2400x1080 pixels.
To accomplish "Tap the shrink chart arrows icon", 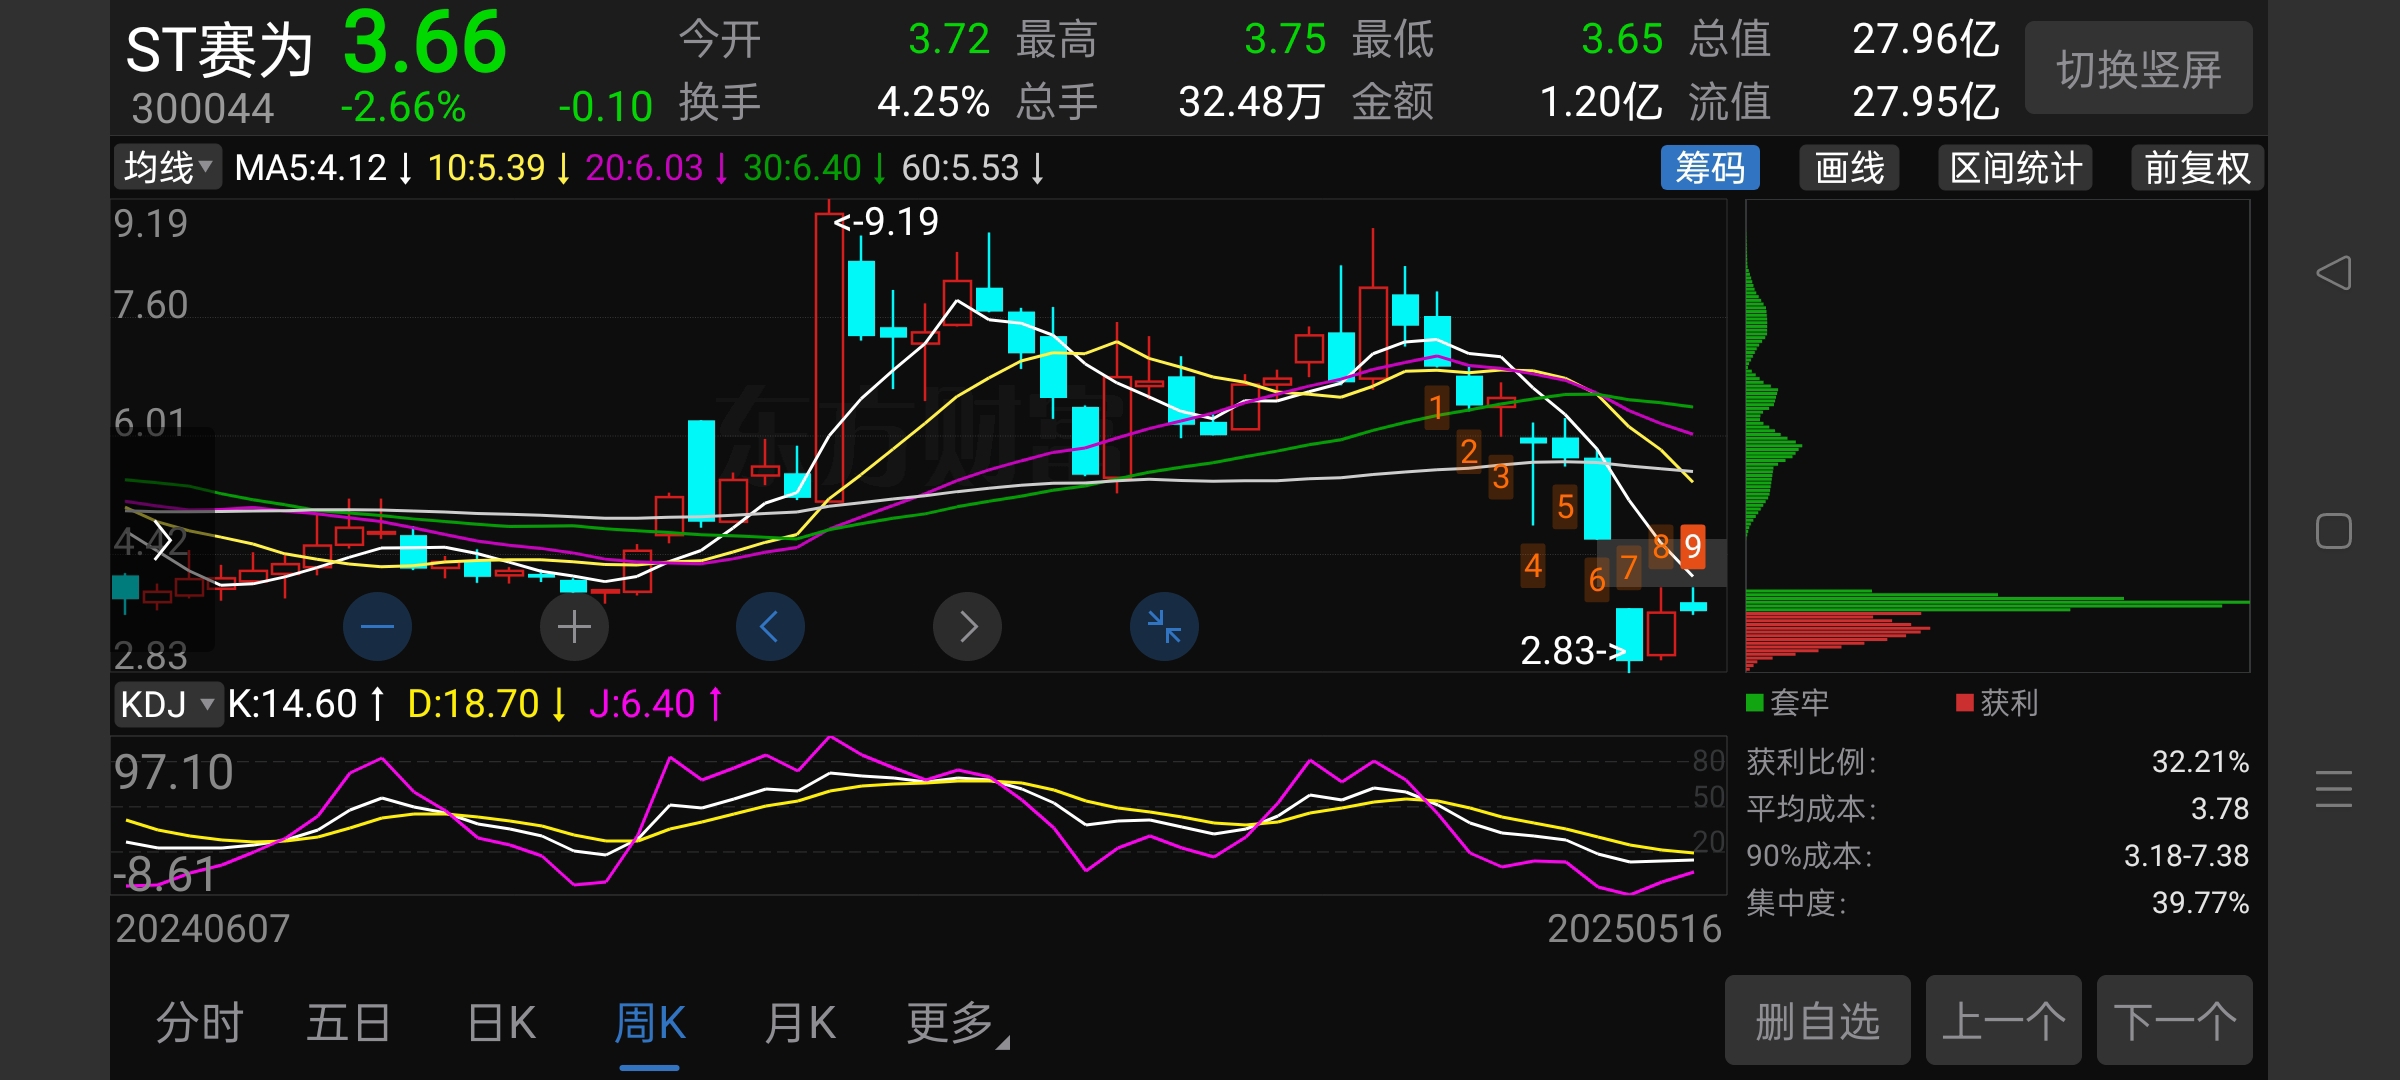I will pyautogui.click(x=1164, y=627).
